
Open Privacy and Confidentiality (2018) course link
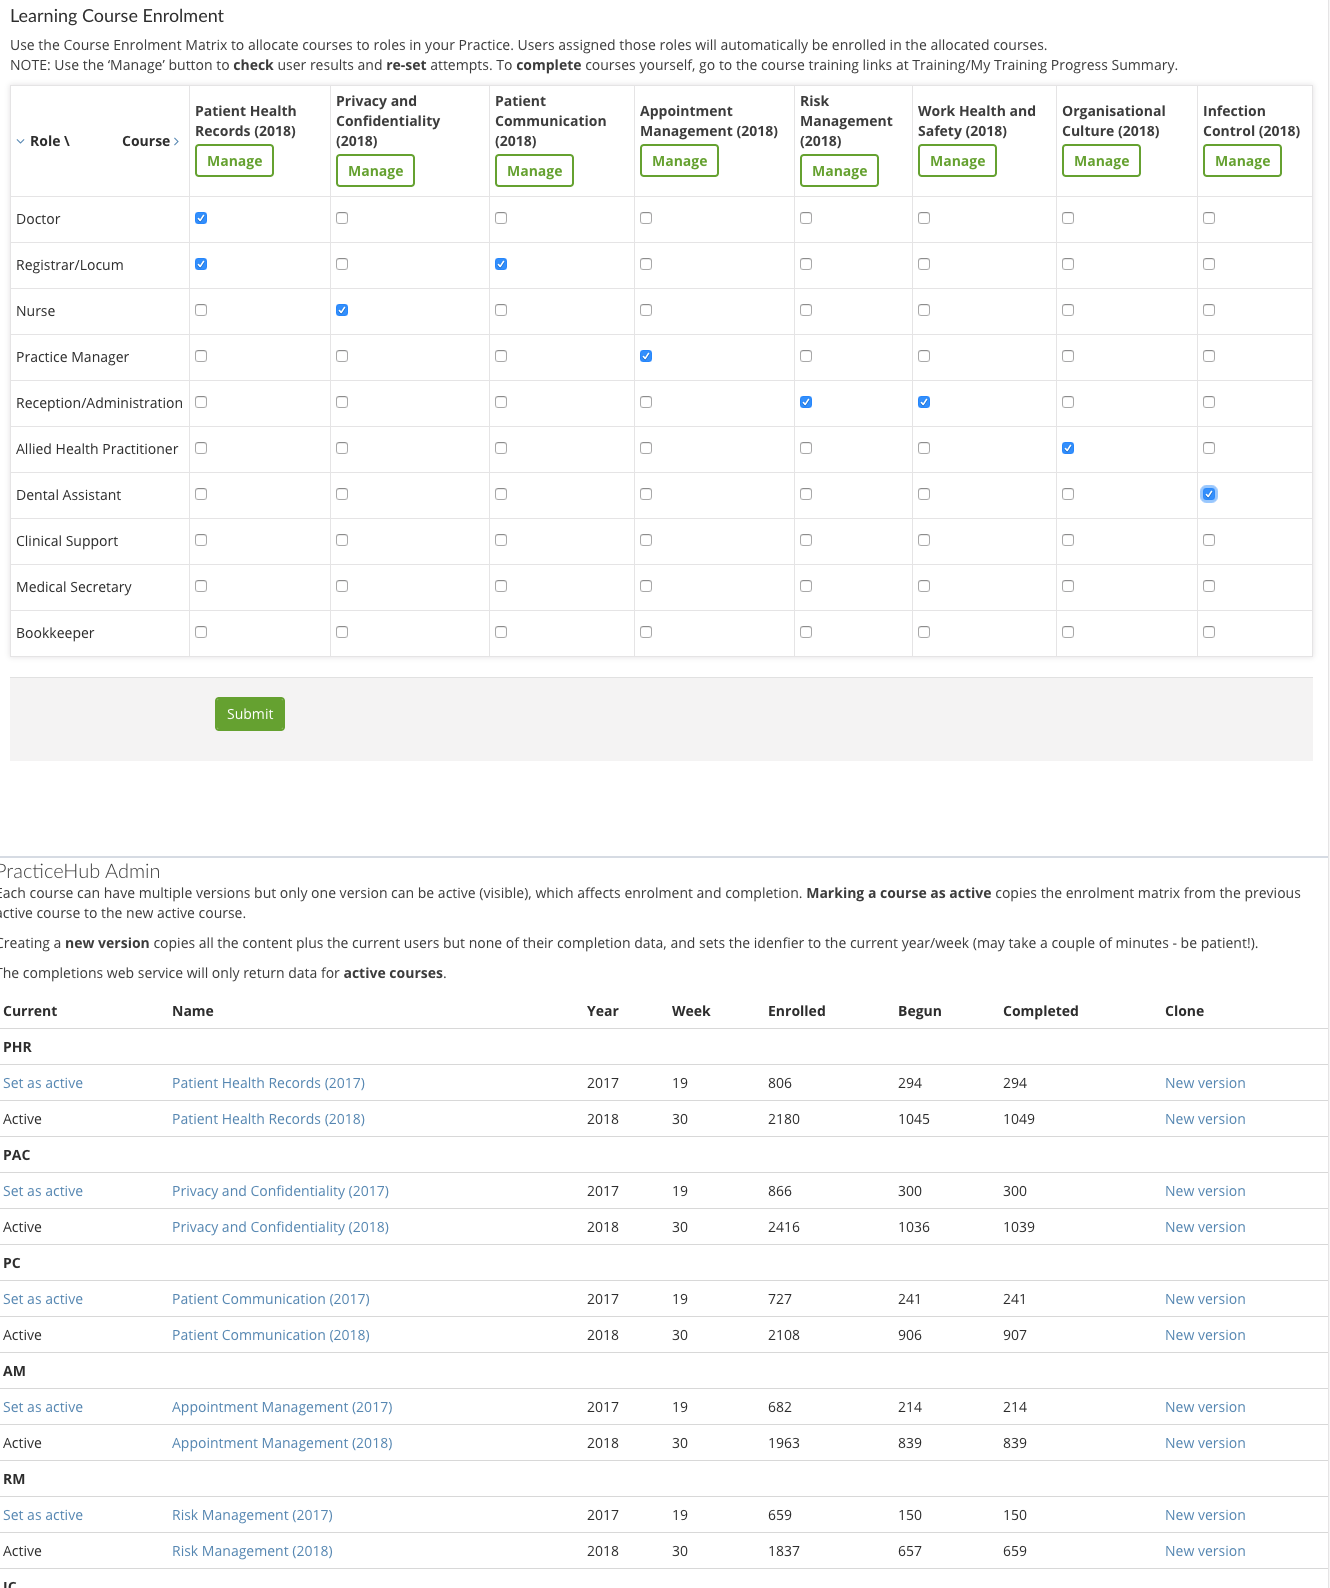[280, 1227]
